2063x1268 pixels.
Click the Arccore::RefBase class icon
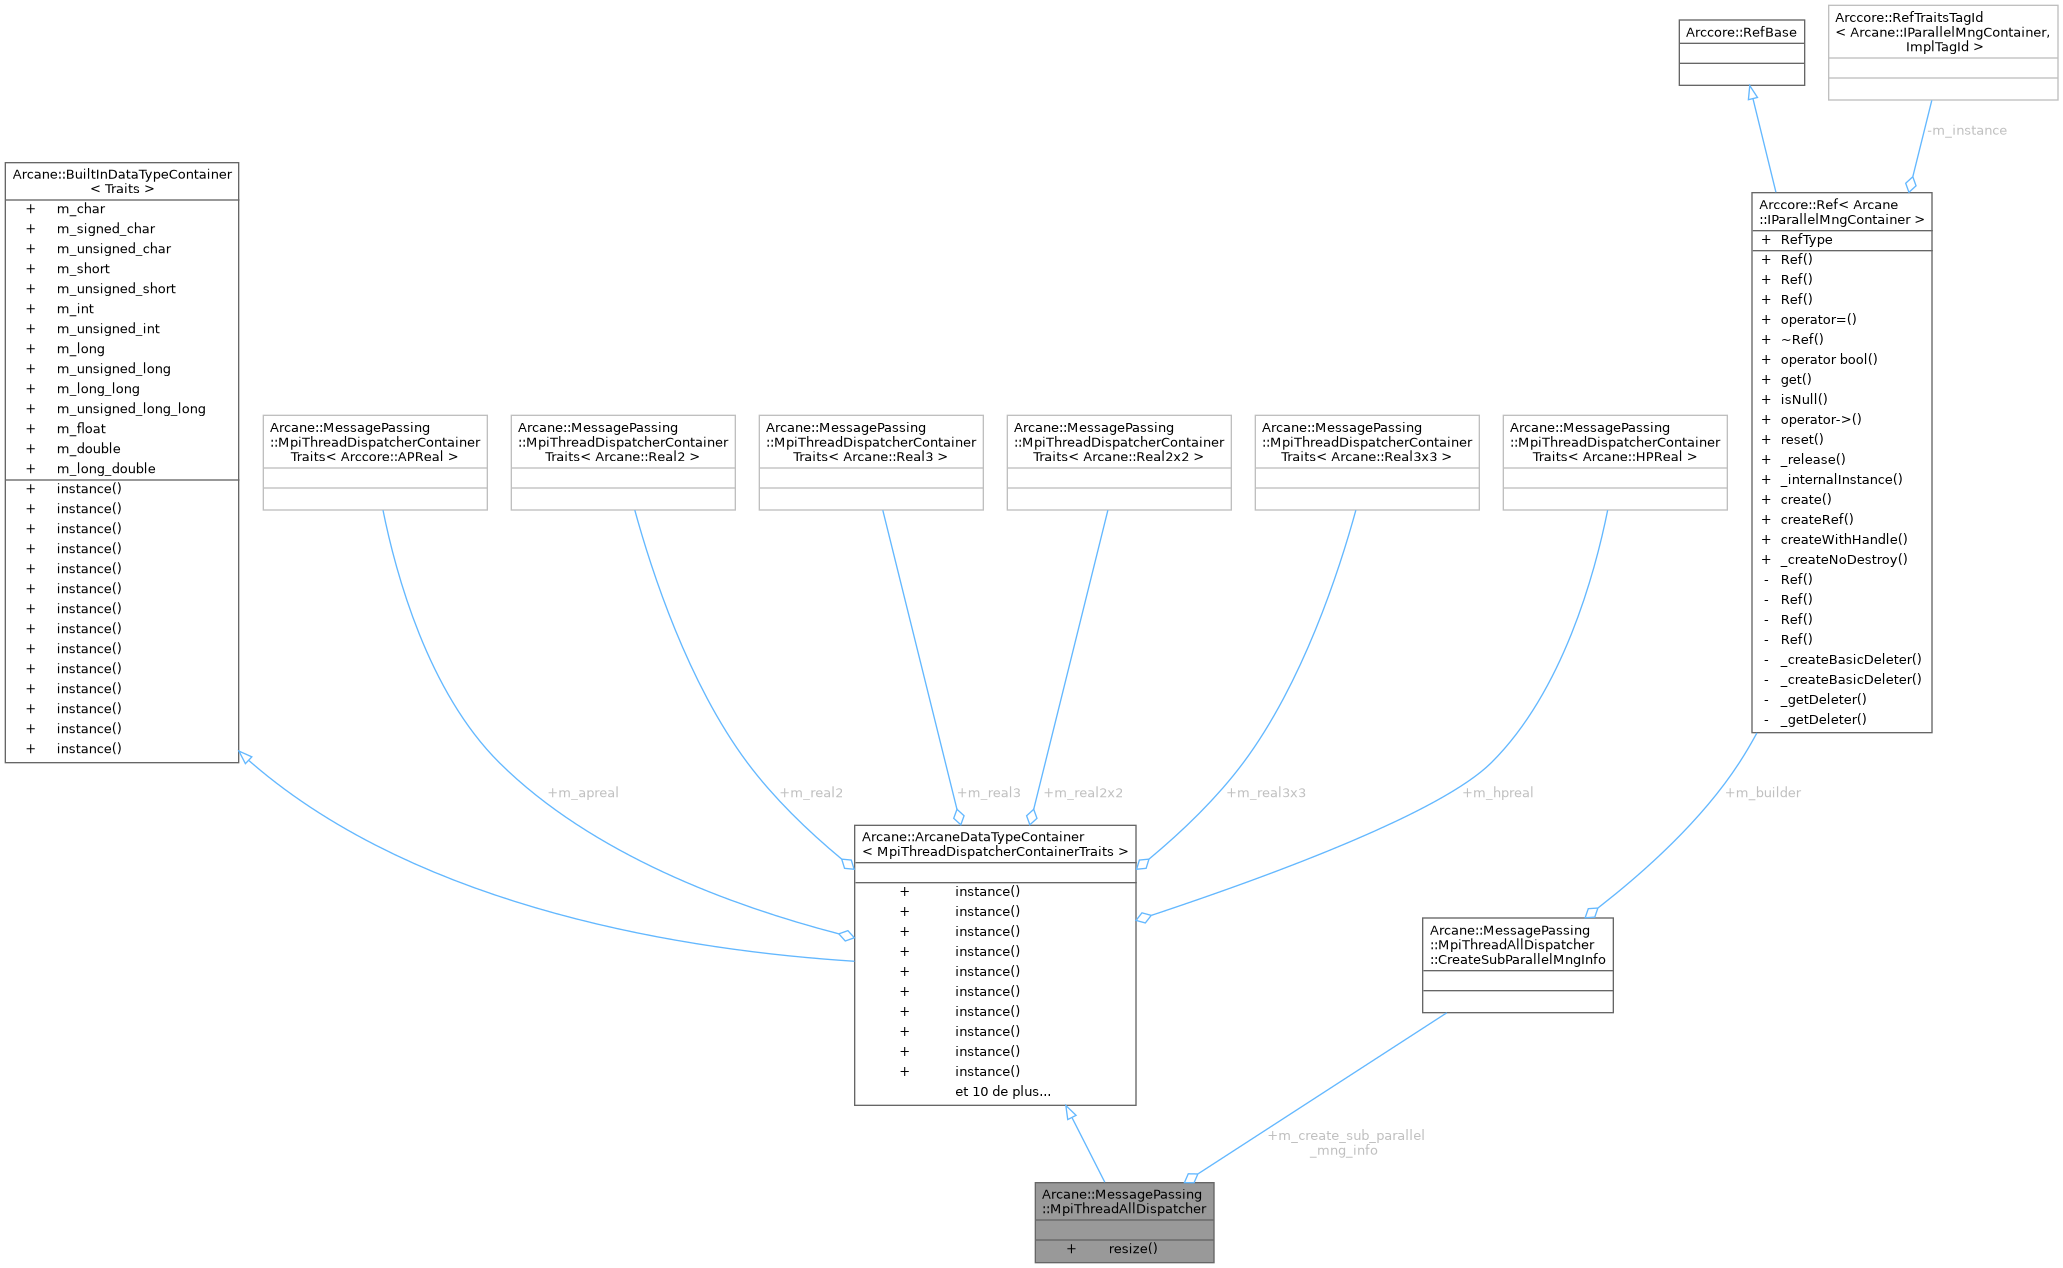[x=1740, y=41]
